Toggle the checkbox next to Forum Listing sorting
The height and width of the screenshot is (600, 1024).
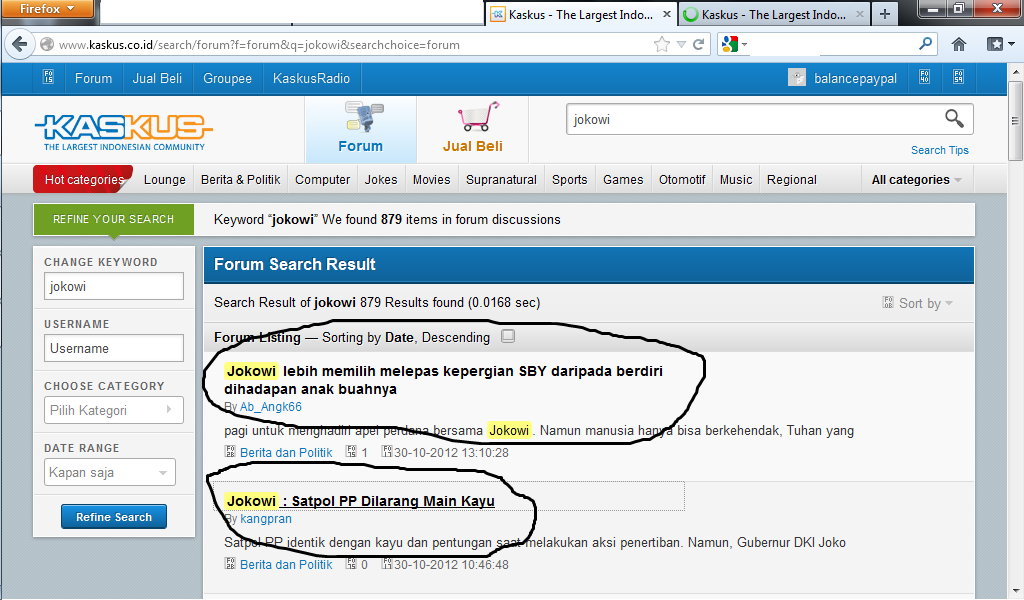(x=508, y=337)
